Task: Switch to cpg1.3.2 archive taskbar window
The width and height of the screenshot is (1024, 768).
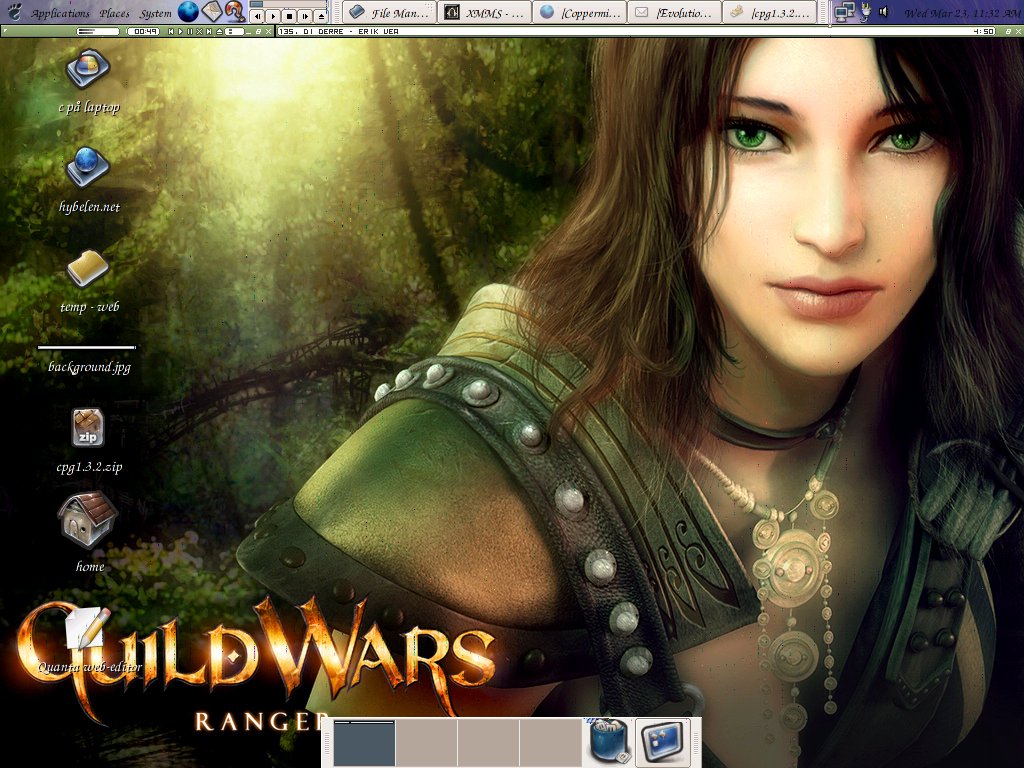Action: coord(769,12)
